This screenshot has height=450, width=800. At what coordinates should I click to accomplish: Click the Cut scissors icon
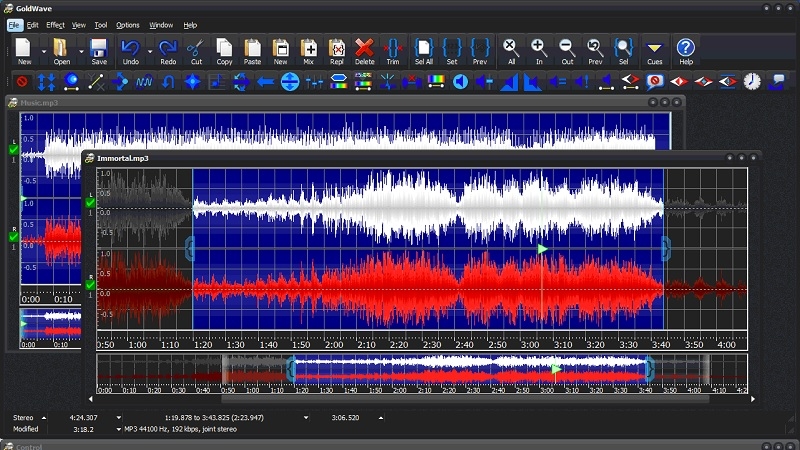(x=196, y=48)
